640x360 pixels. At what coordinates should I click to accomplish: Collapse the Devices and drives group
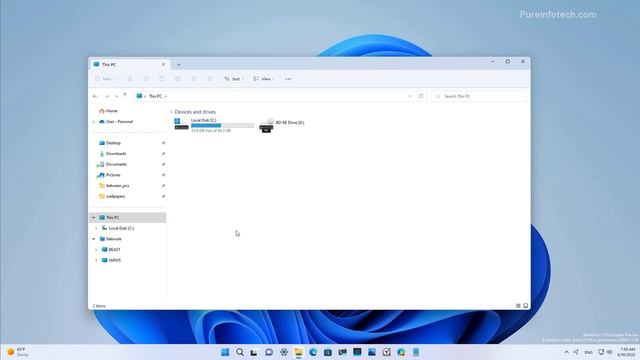tap(171, 112)
